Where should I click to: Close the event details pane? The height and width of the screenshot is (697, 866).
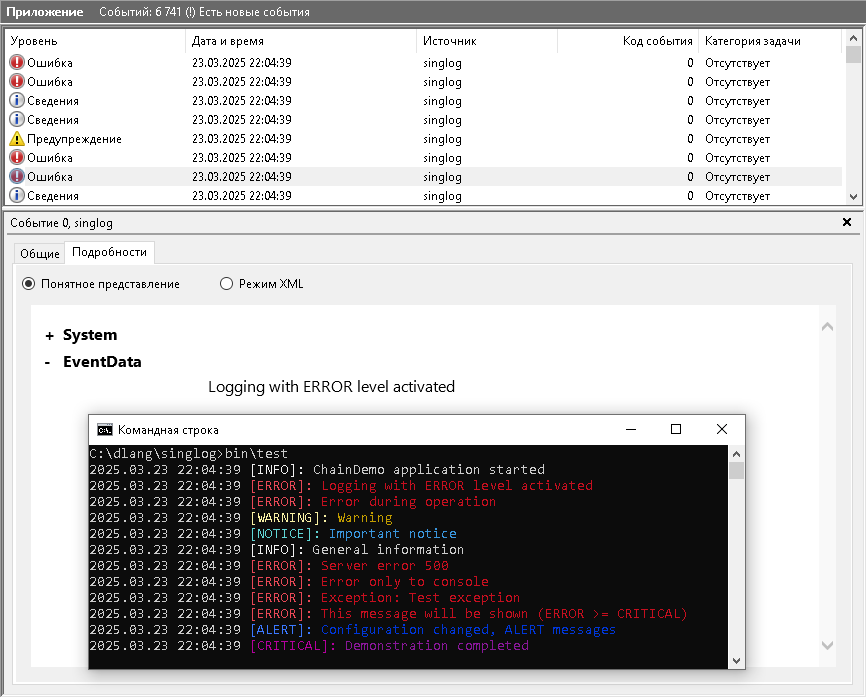point(847,222)
